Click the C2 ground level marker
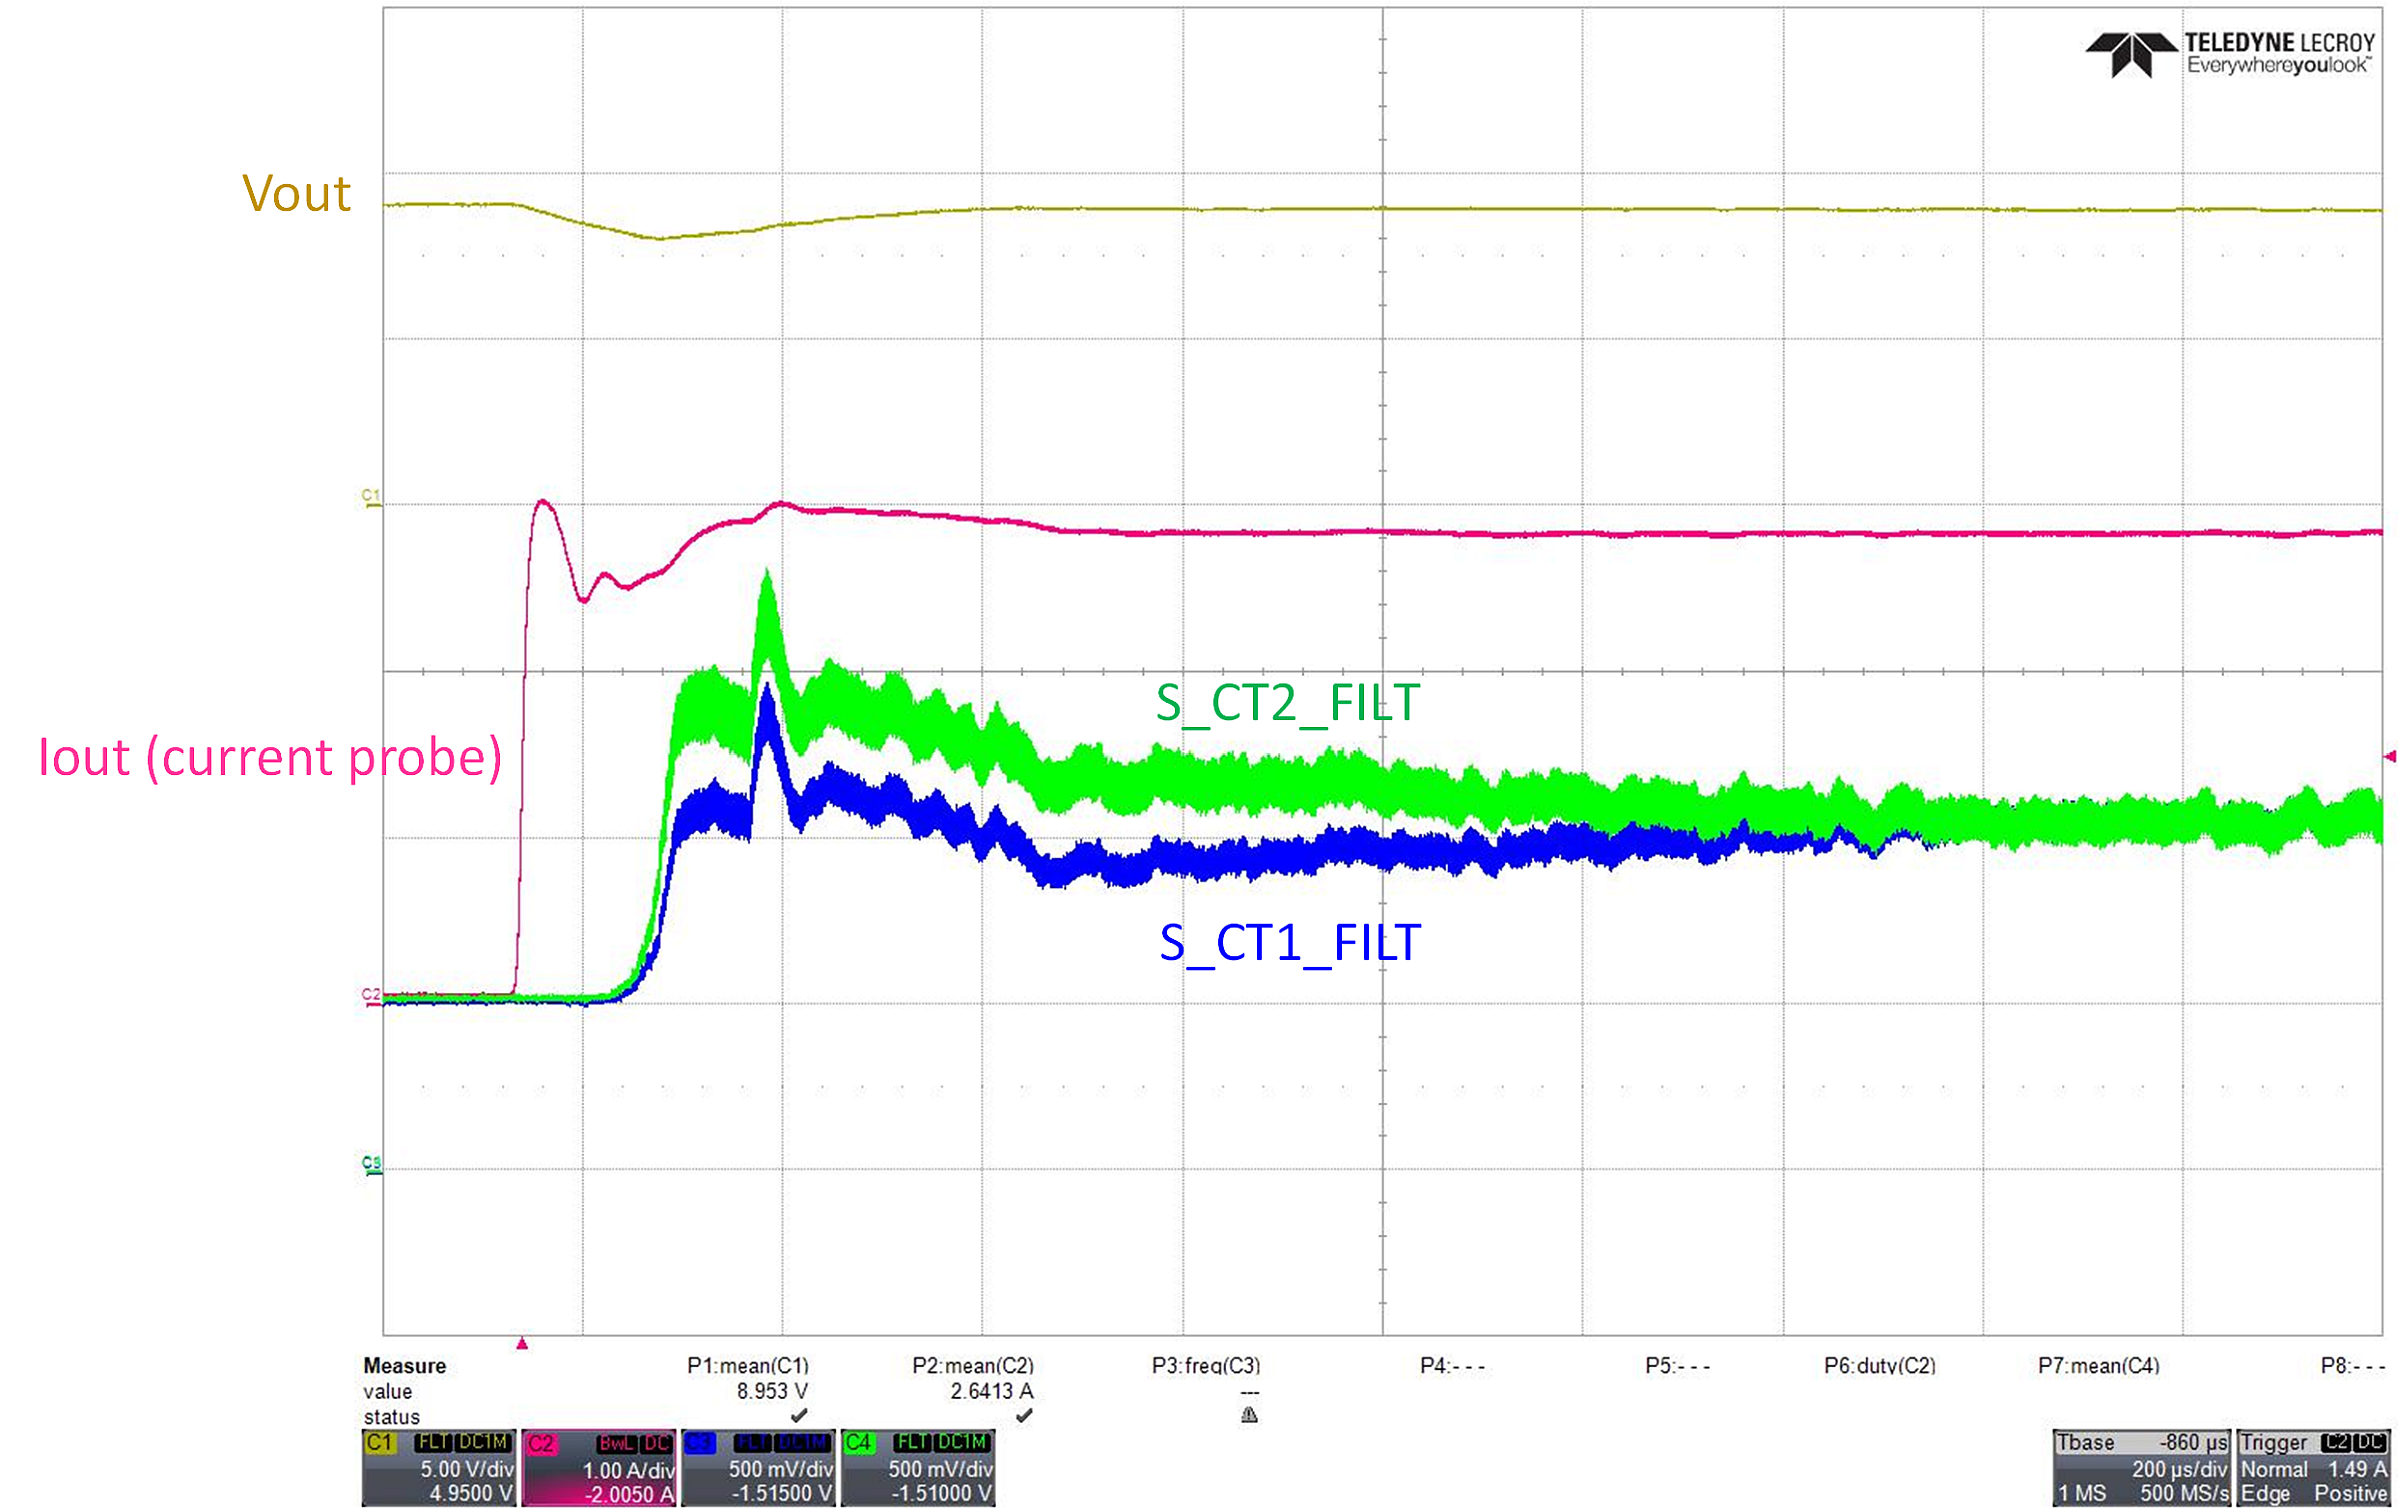The image size is (2400, 1510). [371, 995]
